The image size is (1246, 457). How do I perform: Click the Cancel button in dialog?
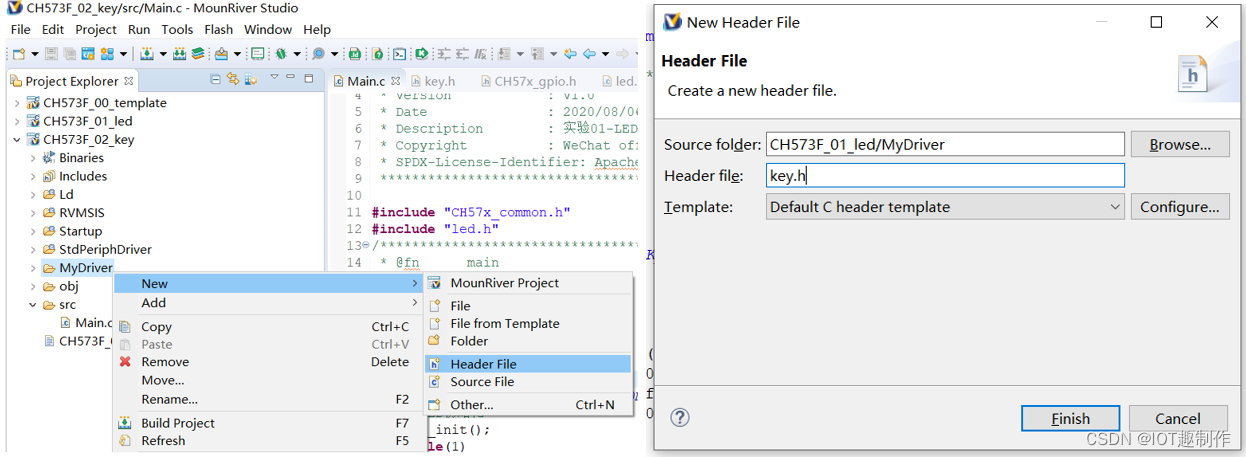click(x=1178, y=418)
